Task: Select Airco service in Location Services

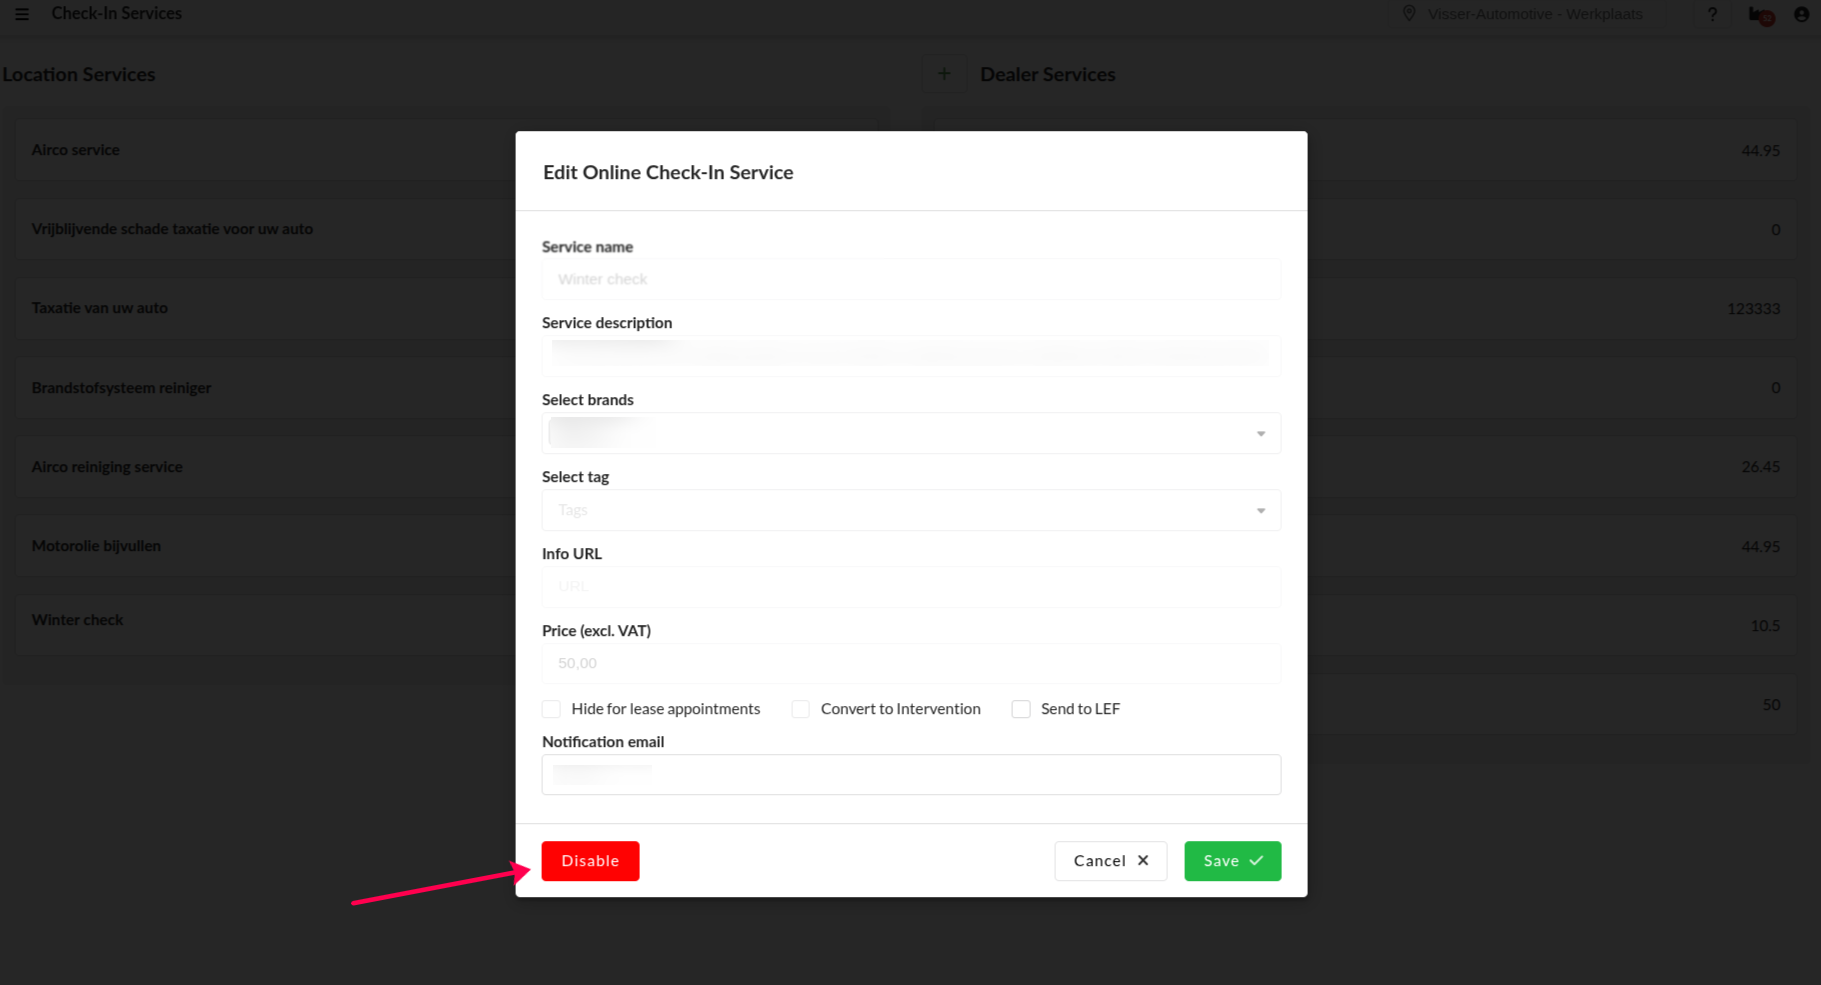Action: tap(75, 150)
